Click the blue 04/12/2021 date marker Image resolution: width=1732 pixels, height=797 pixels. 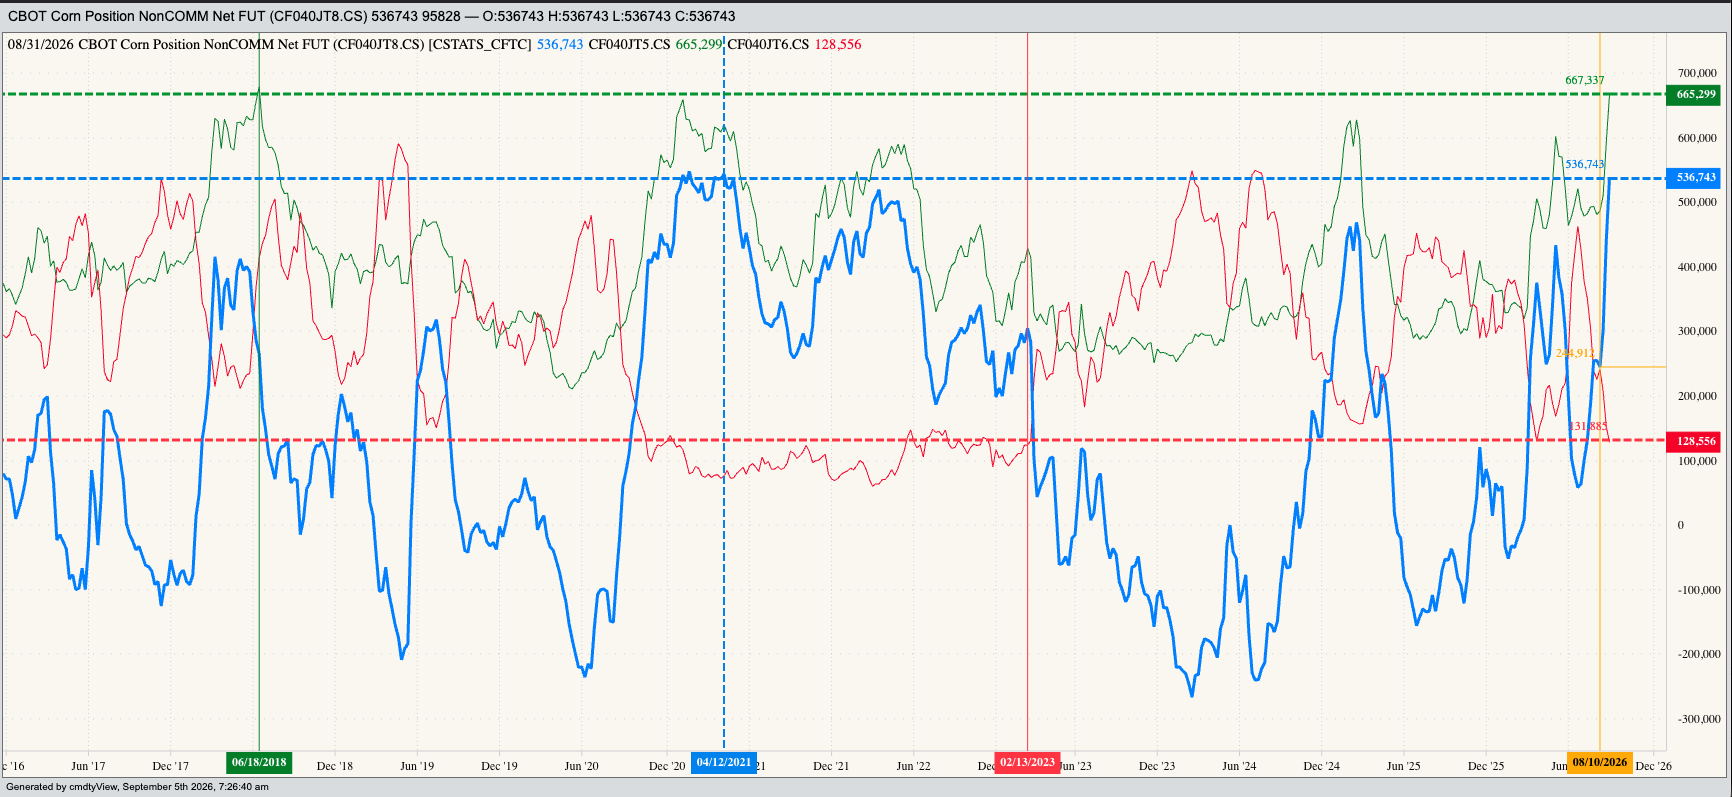pyautogui.click(x=724, y=762)
